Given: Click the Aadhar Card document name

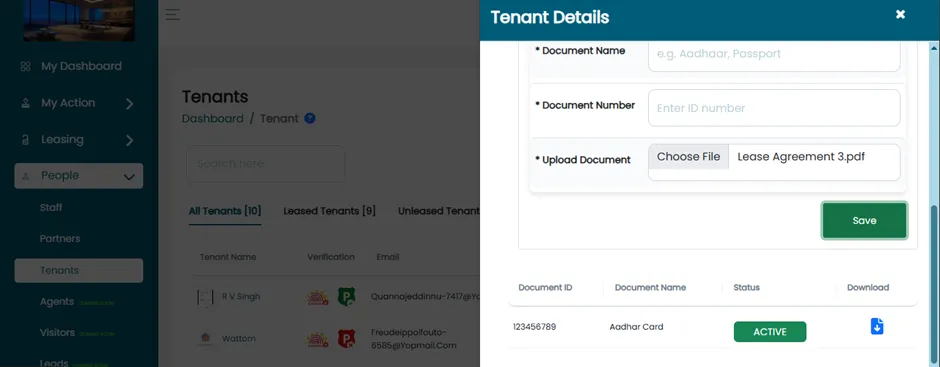Looking at the screenshot, I should click(637, 327).
